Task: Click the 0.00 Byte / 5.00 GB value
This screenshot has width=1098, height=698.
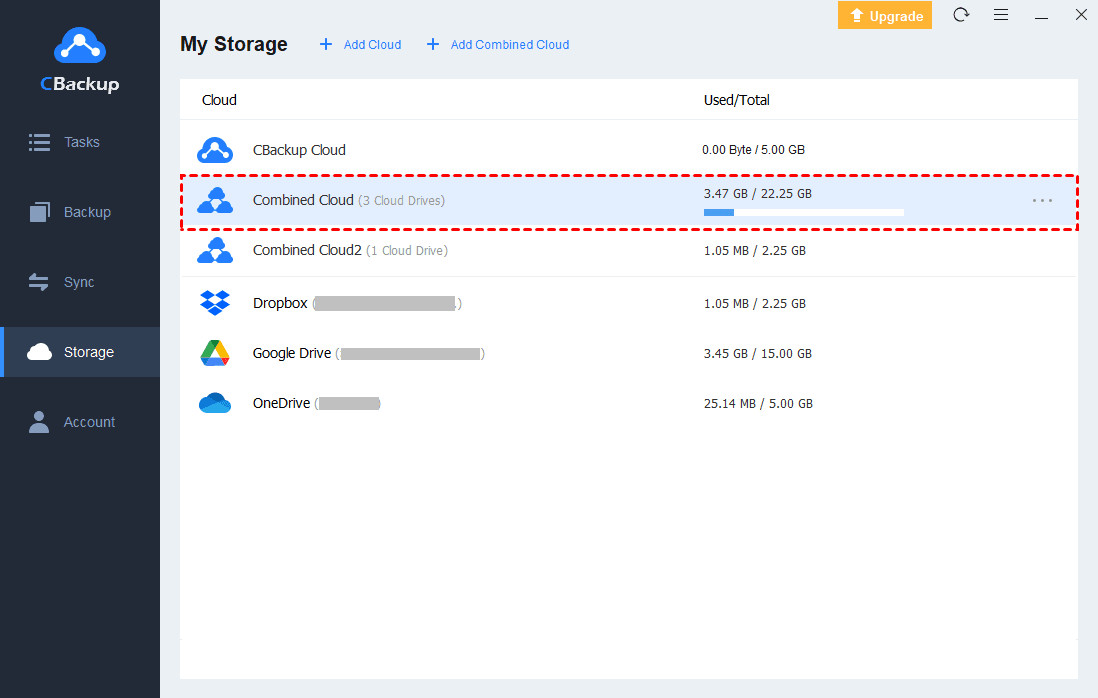Action: click(753, 150)
